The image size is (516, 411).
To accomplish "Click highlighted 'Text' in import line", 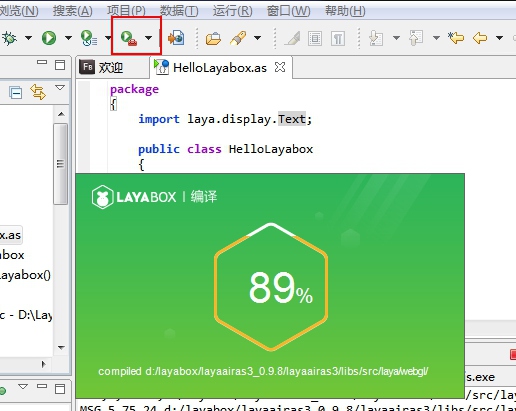I will click(292, 119).
